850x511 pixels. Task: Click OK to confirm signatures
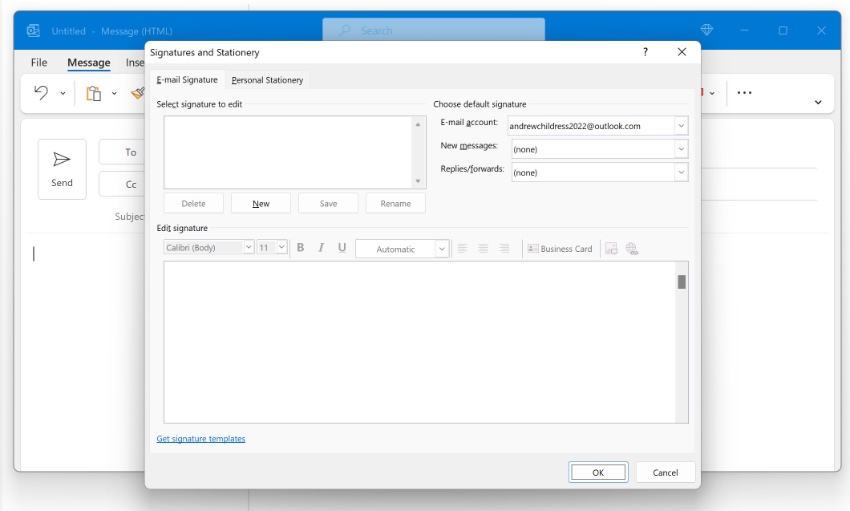[598, 472]
